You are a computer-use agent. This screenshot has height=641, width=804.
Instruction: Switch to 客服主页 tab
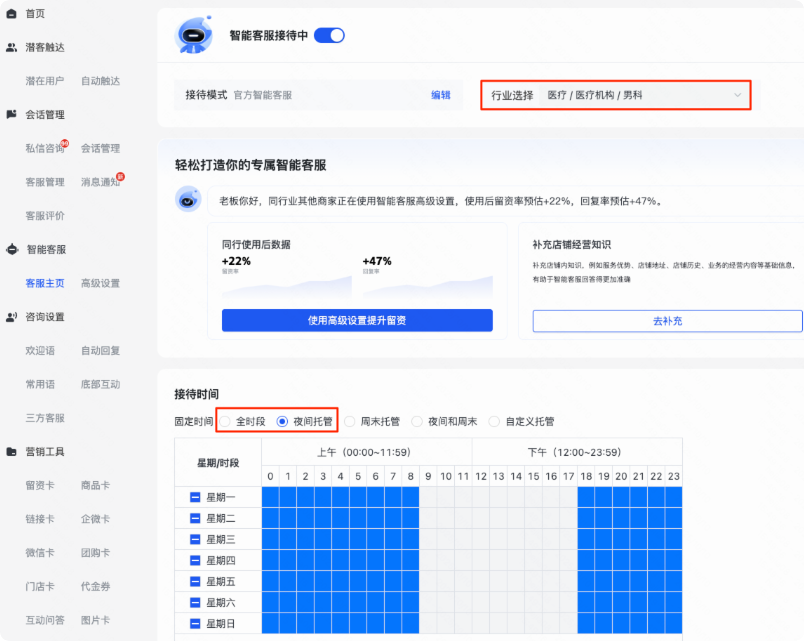[45, 283]
